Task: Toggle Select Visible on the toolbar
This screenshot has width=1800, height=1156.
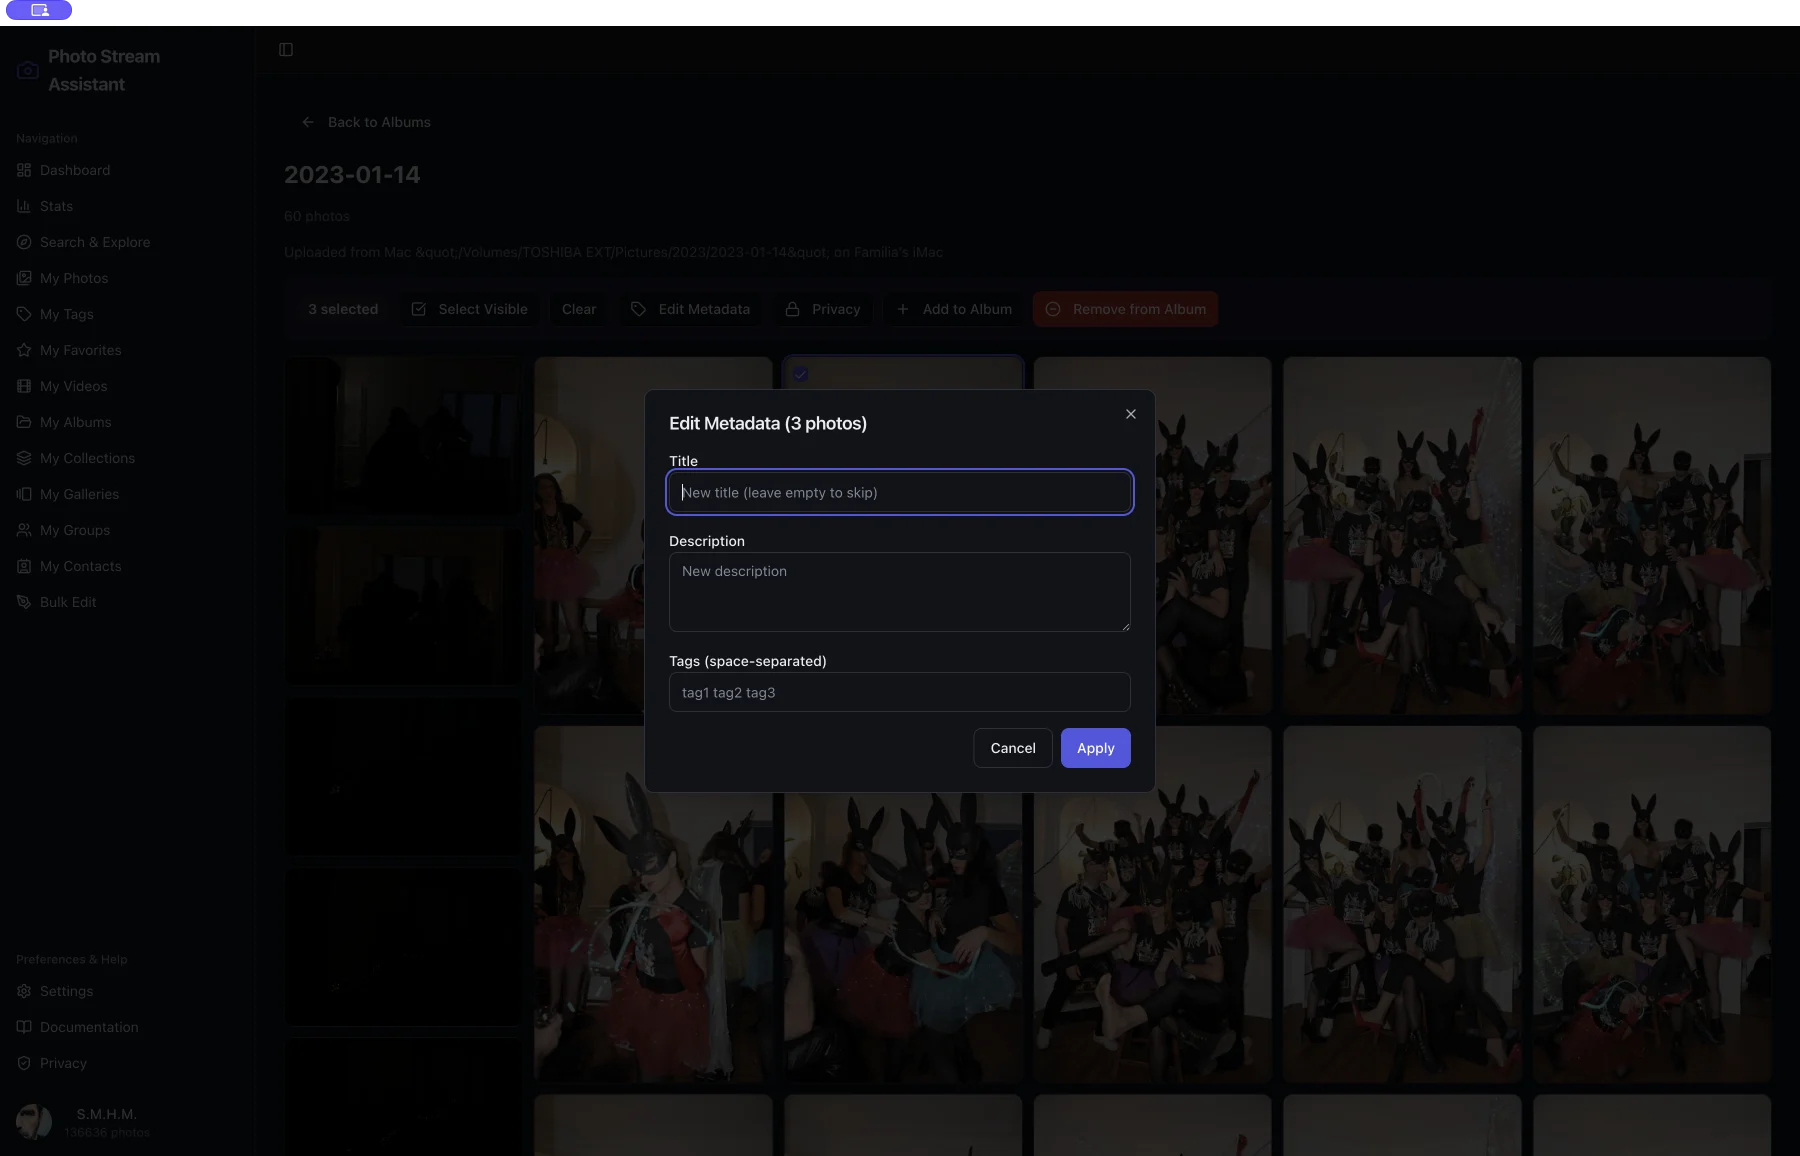Action: [469, 309]
